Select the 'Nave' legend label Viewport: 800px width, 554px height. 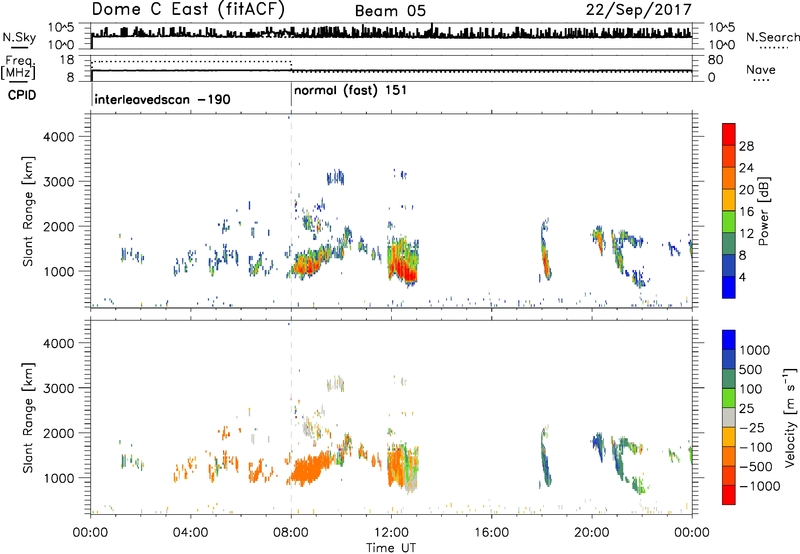coord(761,70)
